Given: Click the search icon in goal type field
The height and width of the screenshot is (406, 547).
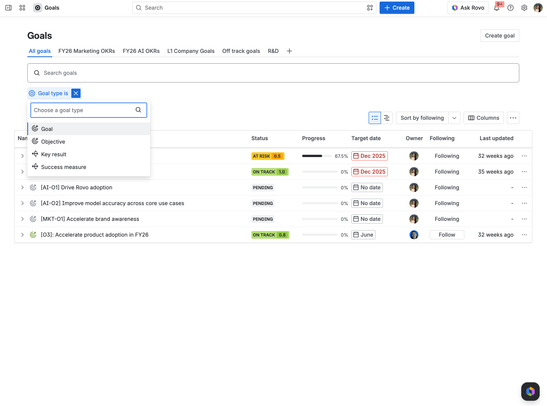Looking at the screenshot, I should coord(138,110).
